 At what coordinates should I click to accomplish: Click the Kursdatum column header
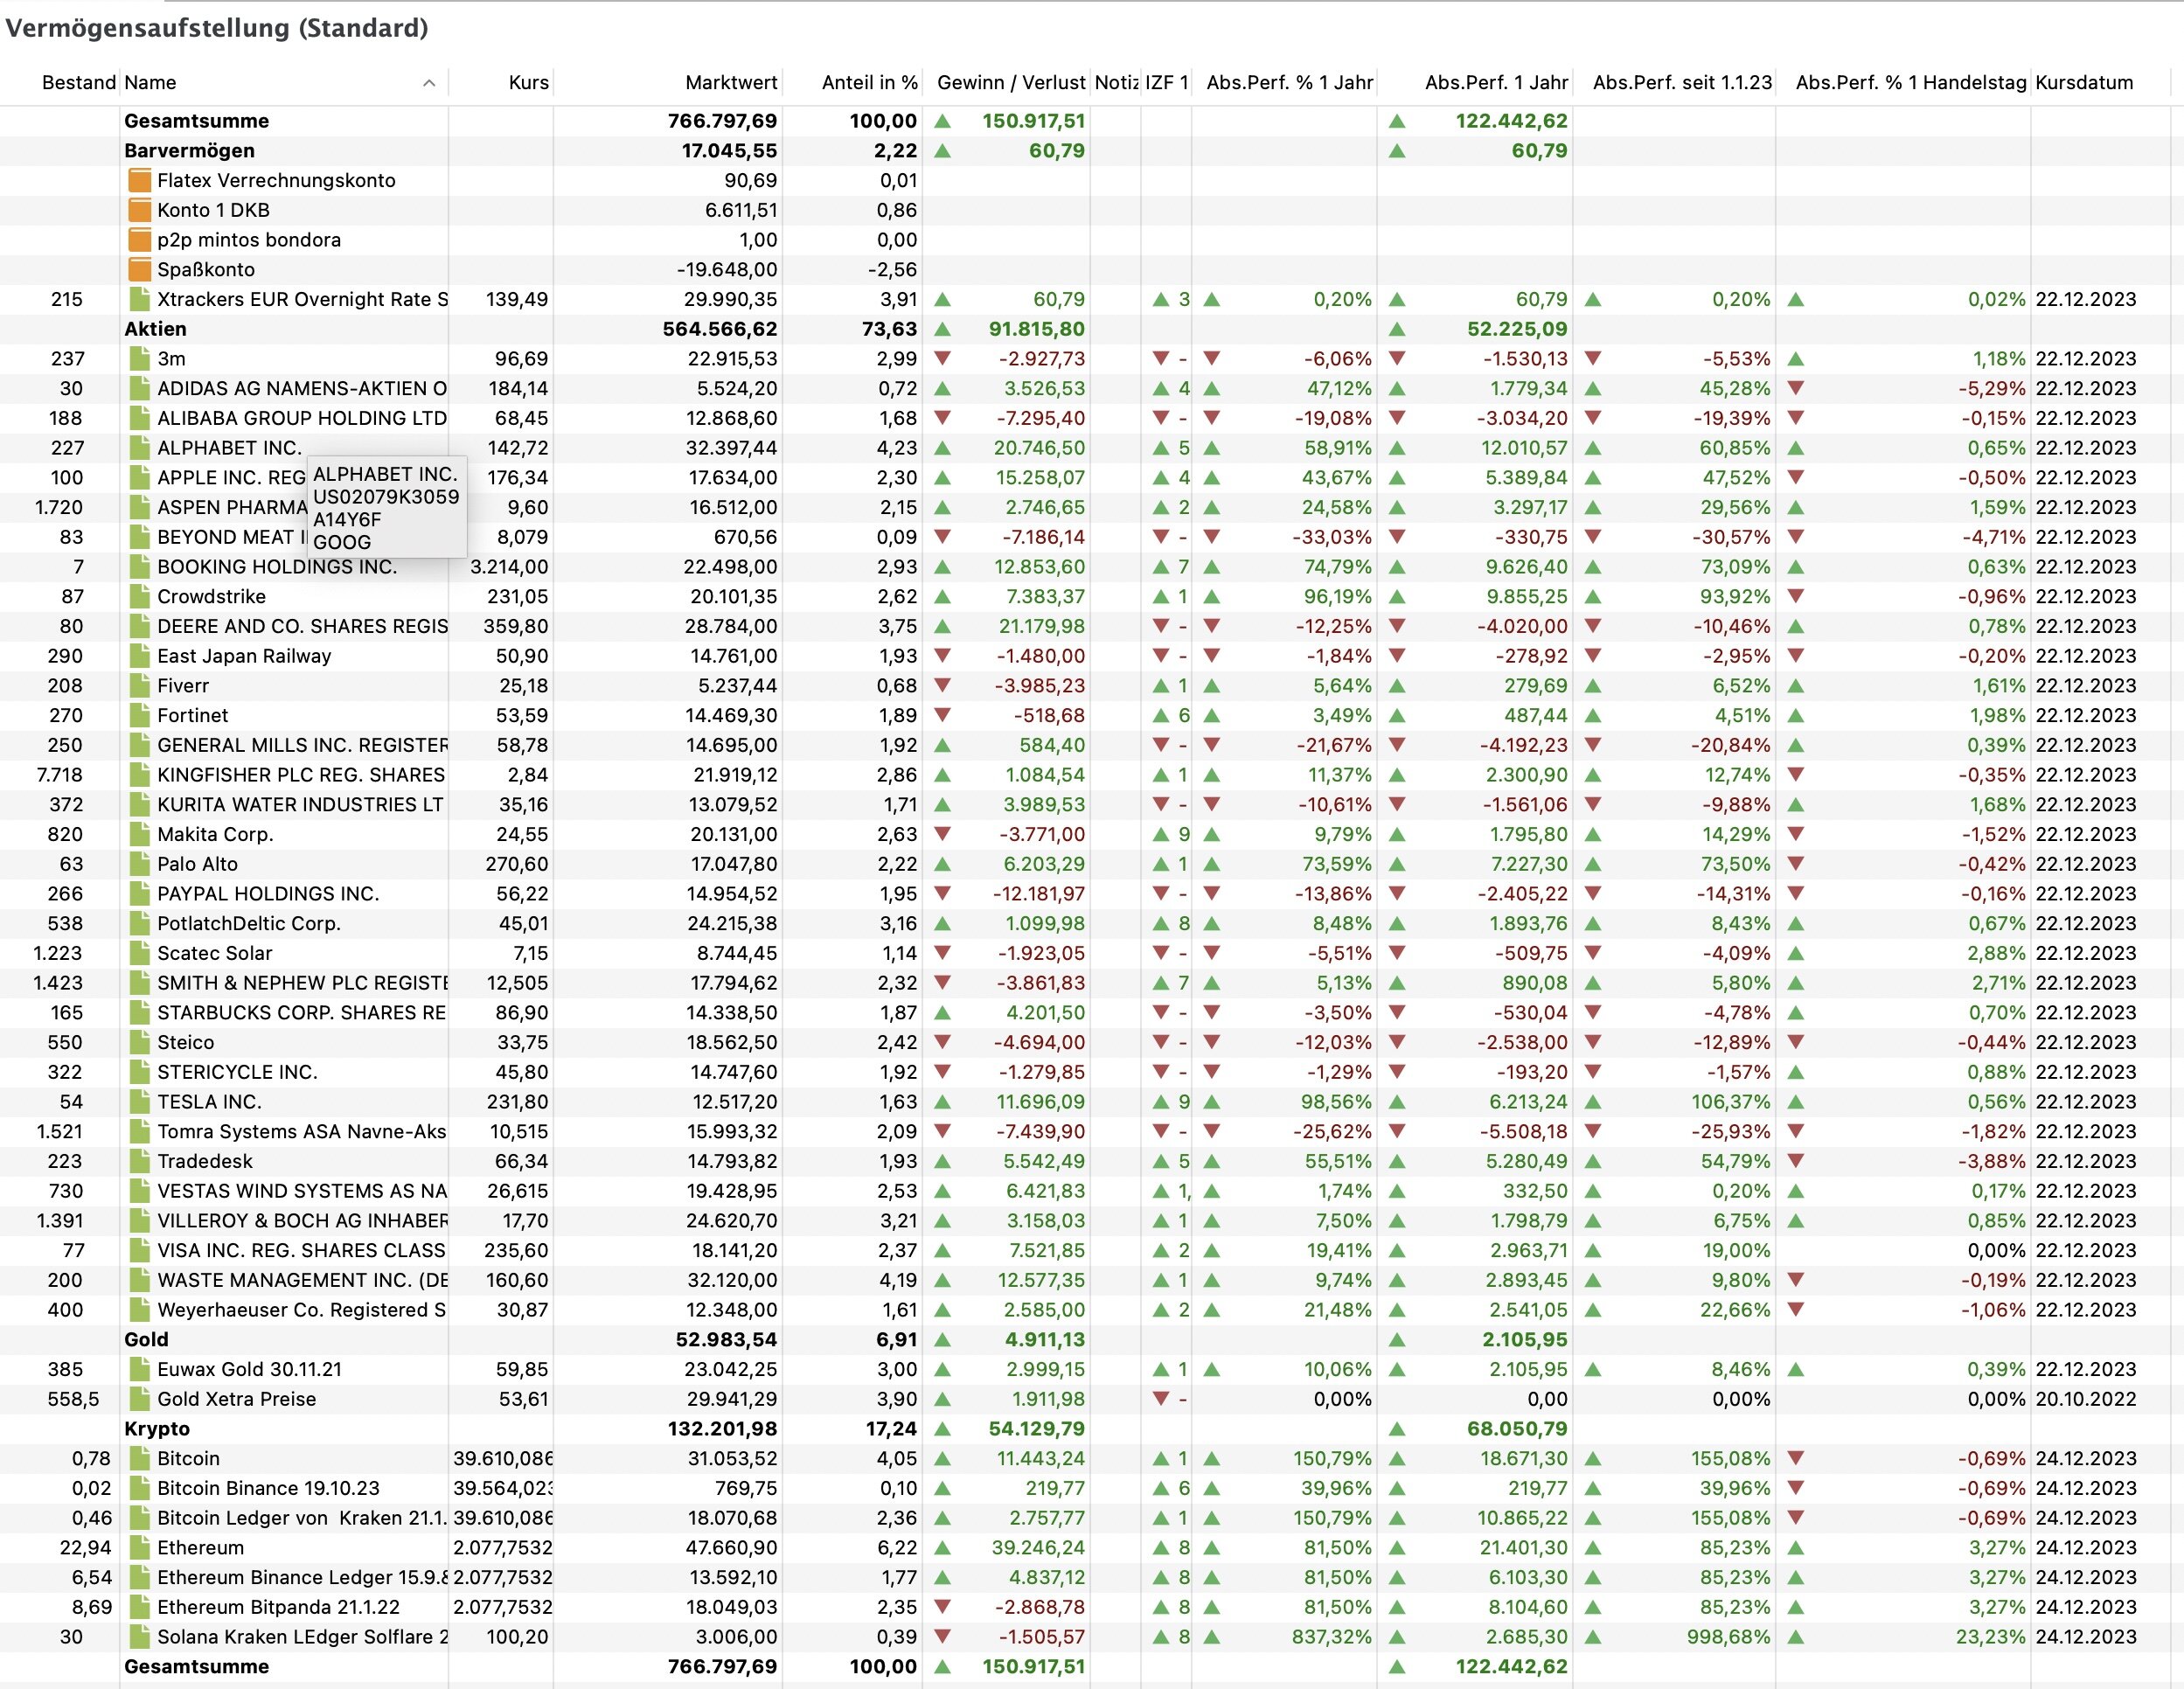pos(2084,83)
